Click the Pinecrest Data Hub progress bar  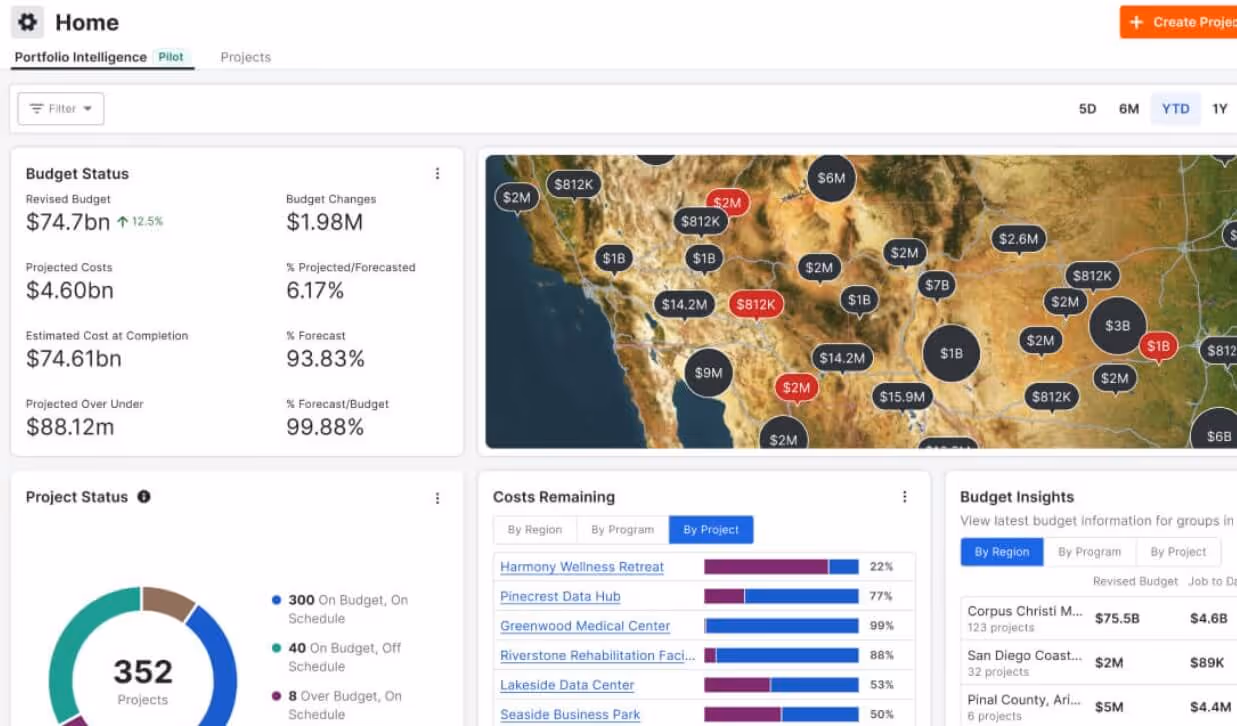(x=781, y=596)
